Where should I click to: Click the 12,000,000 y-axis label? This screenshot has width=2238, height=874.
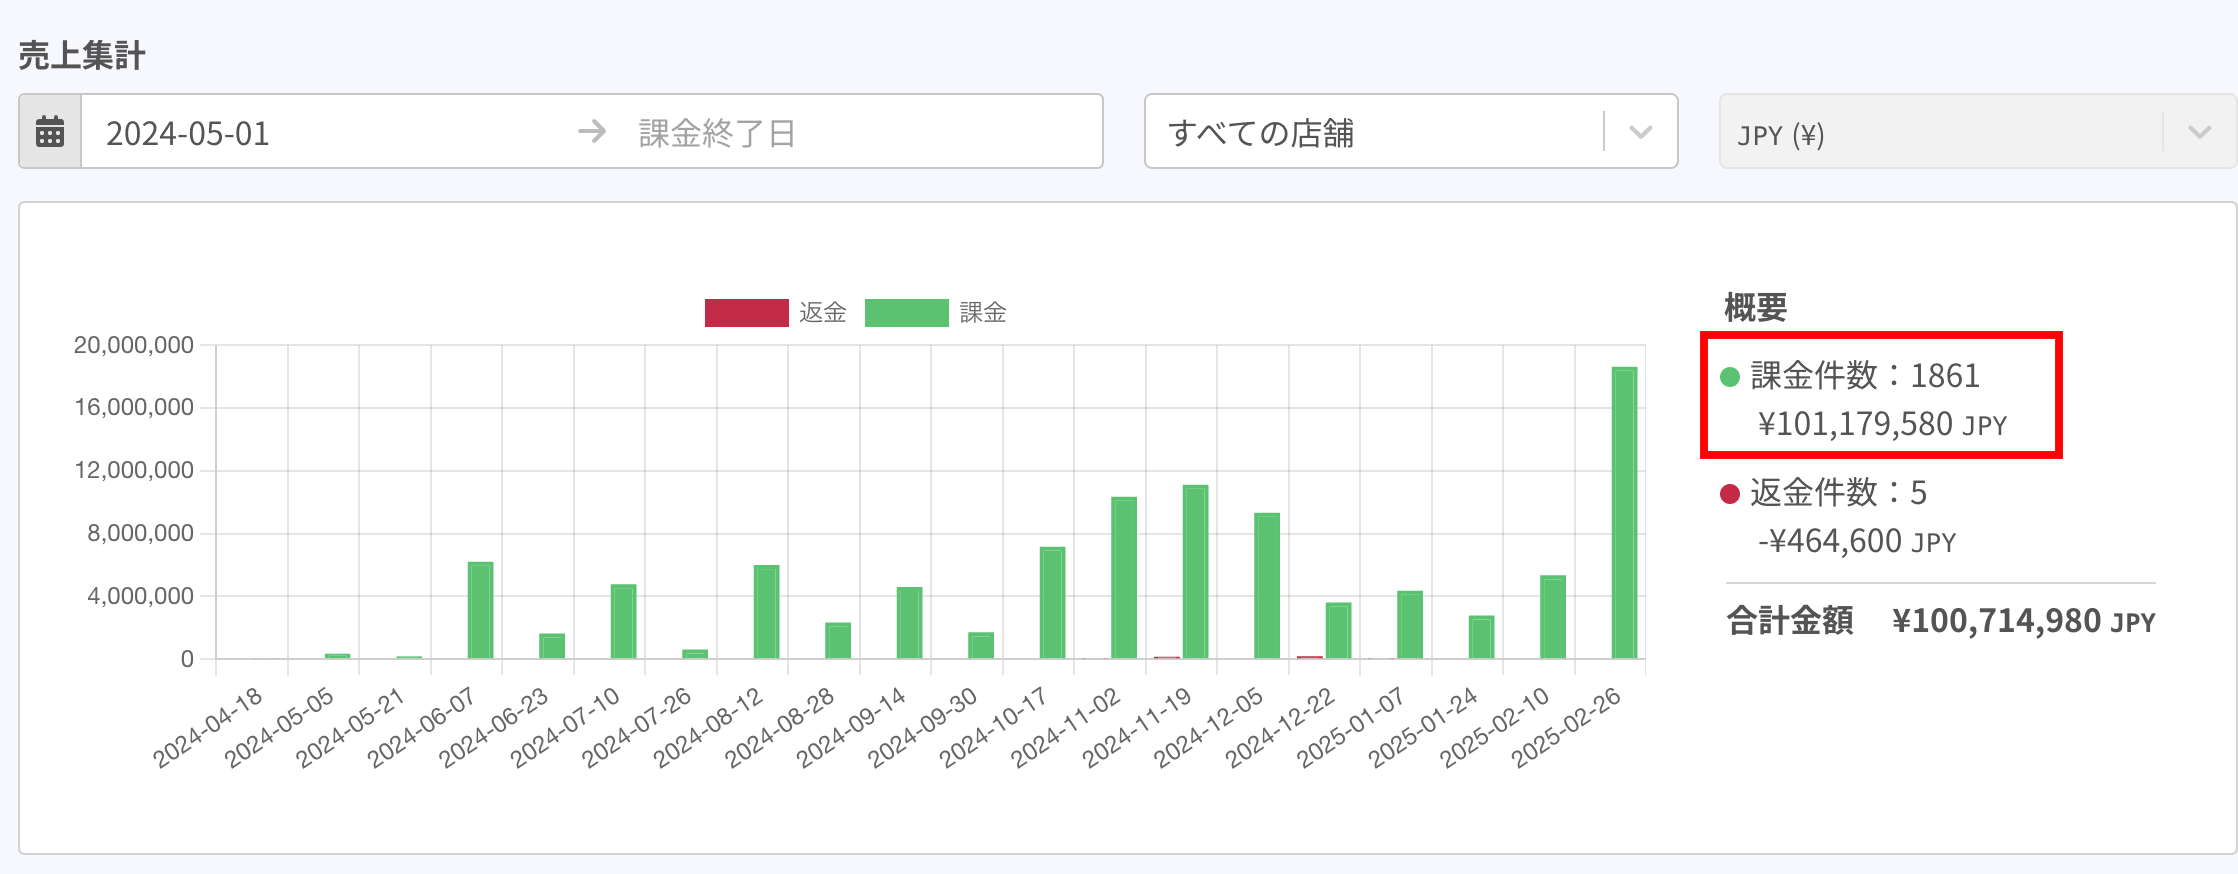click(x=134, y=470)
